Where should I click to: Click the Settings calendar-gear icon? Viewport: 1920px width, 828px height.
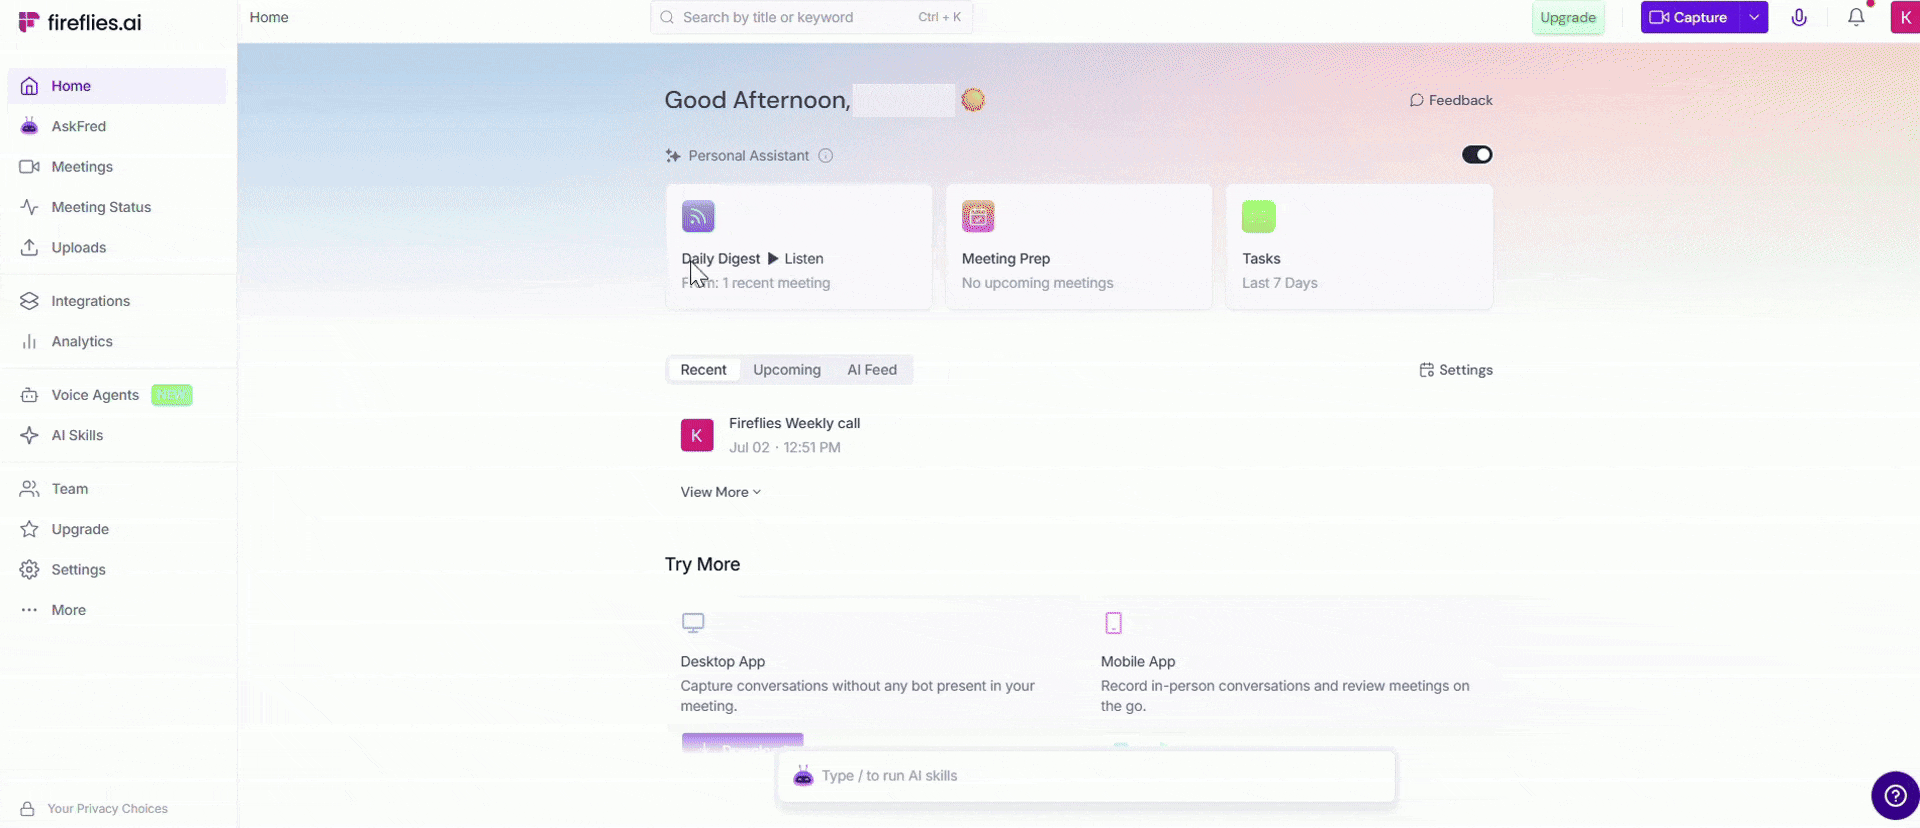coord(1427,370)
